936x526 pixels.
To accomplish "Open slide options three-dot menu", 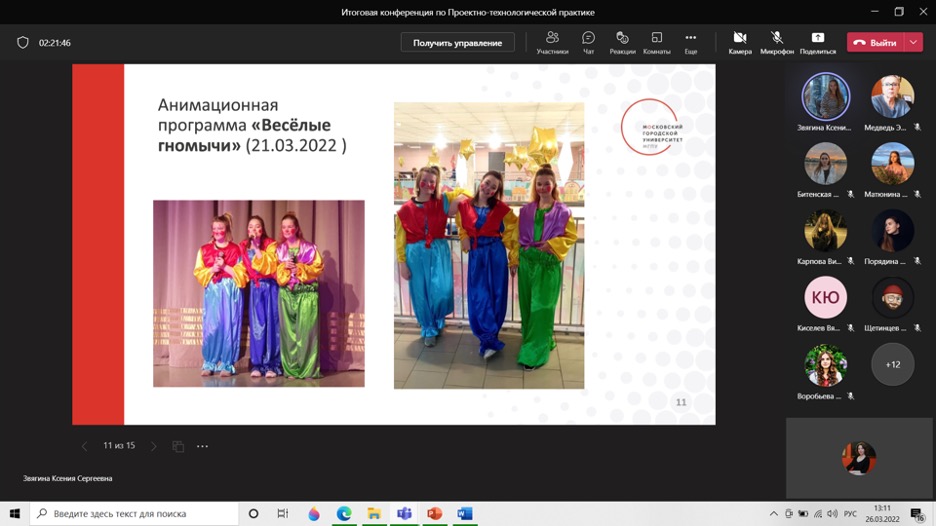I will [x=202, y=446].
